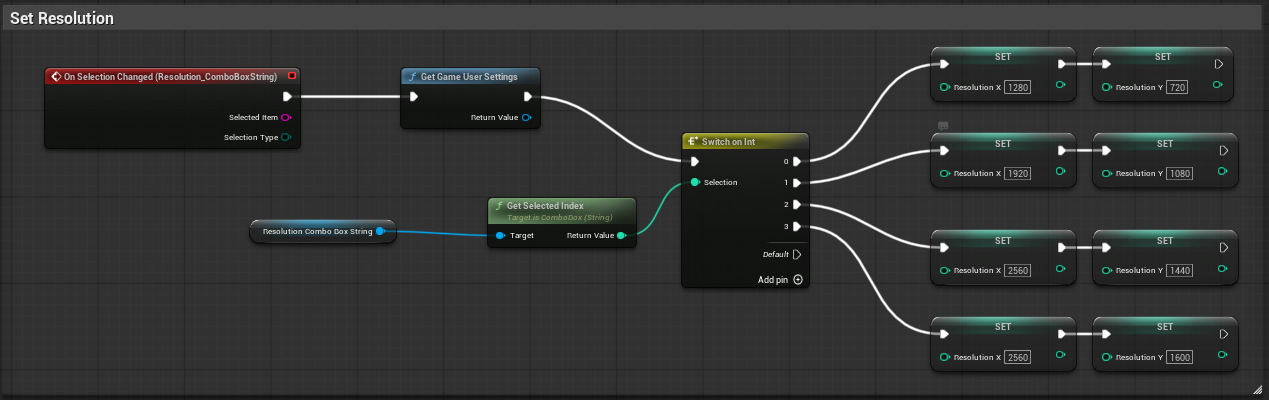This screenshot has width=1269, height=400.
Task: Click output pin 3 of Switch on Int
Action: coord(797,227)
